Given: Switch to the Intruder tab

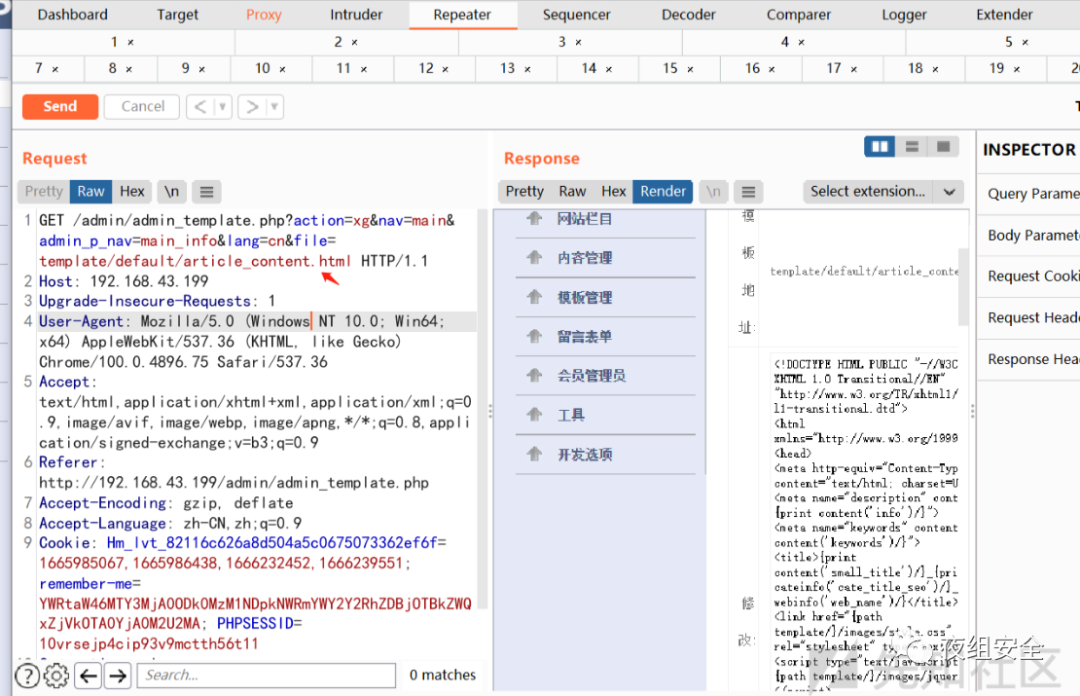Looking at the screenshot, I should (x=356, y=14).
